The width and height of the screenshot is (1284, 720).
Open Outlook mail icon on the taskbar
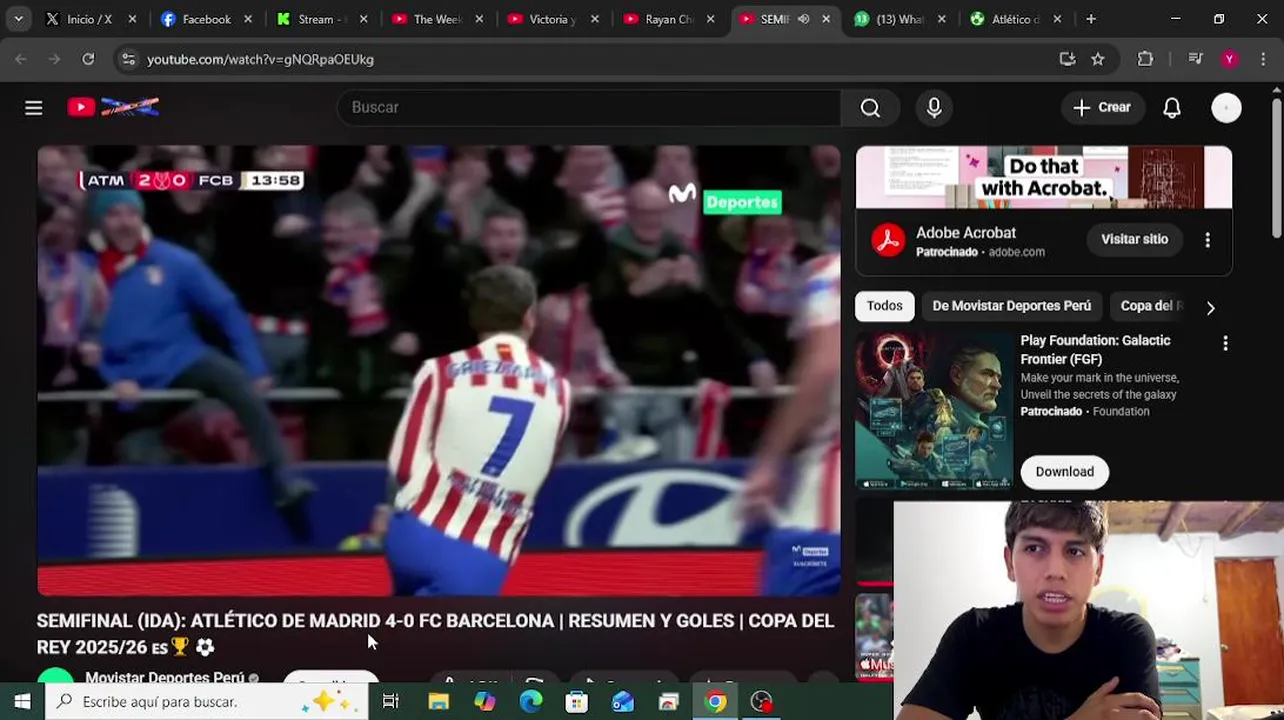tap(622, 702)
